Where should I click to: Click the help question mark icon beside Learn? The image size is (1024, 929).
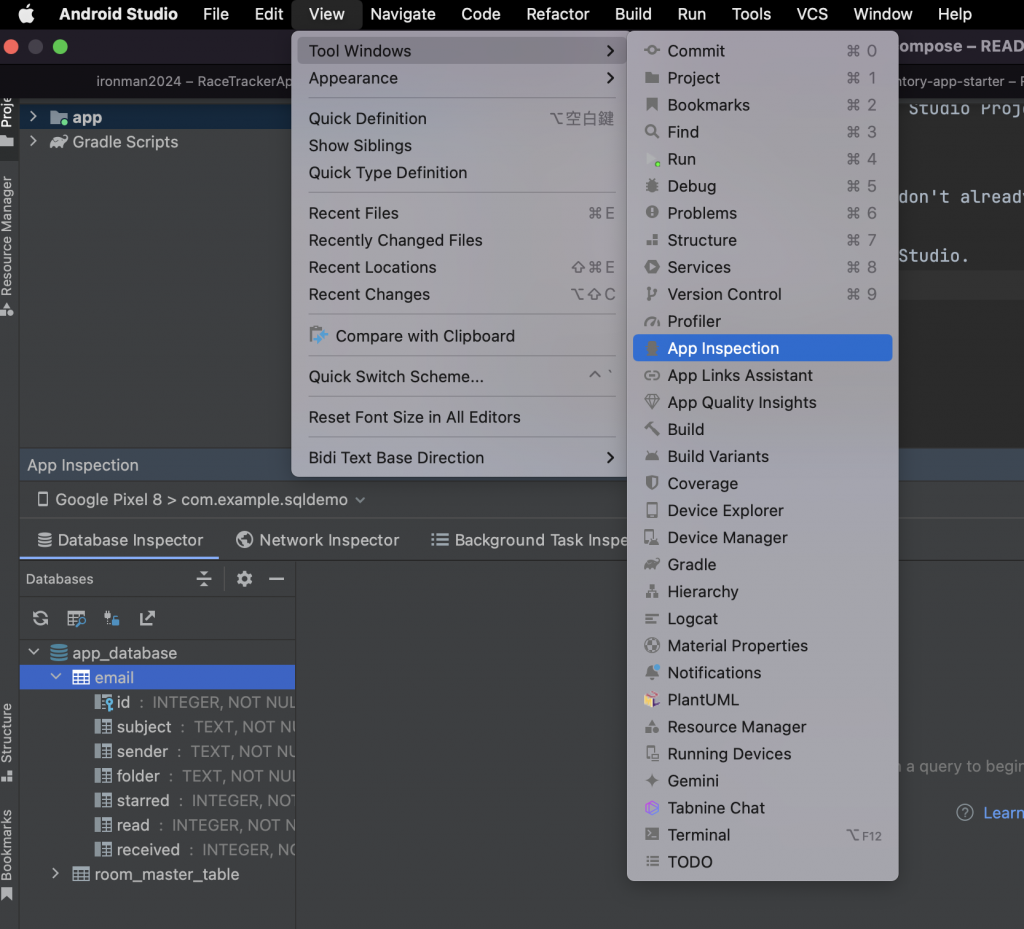(965, 813)
